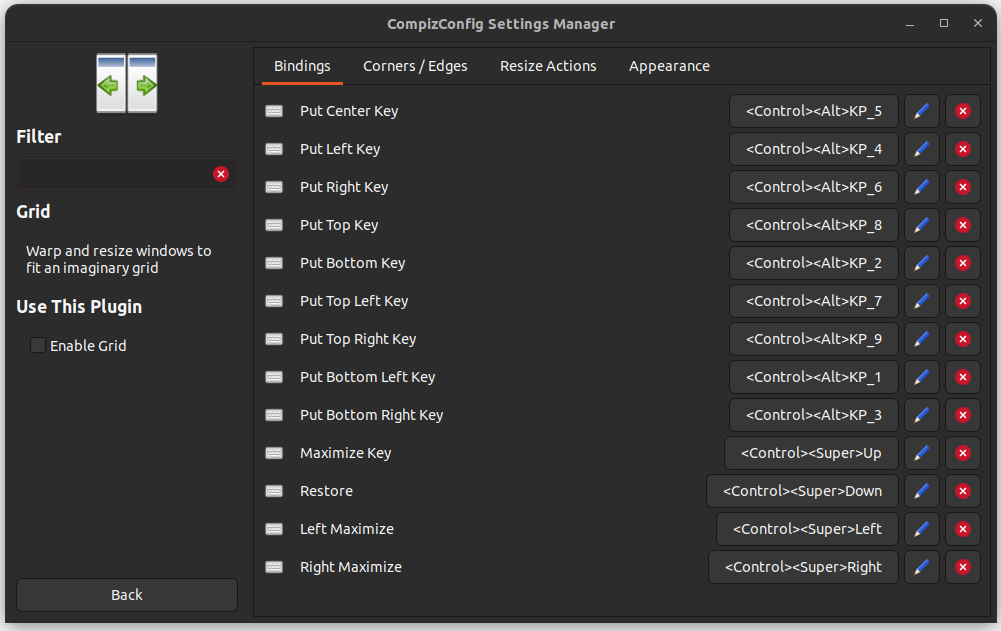
Task: Edit Left Maximize pencil icon
Action: pyautogui.click(x=922, y=529)
